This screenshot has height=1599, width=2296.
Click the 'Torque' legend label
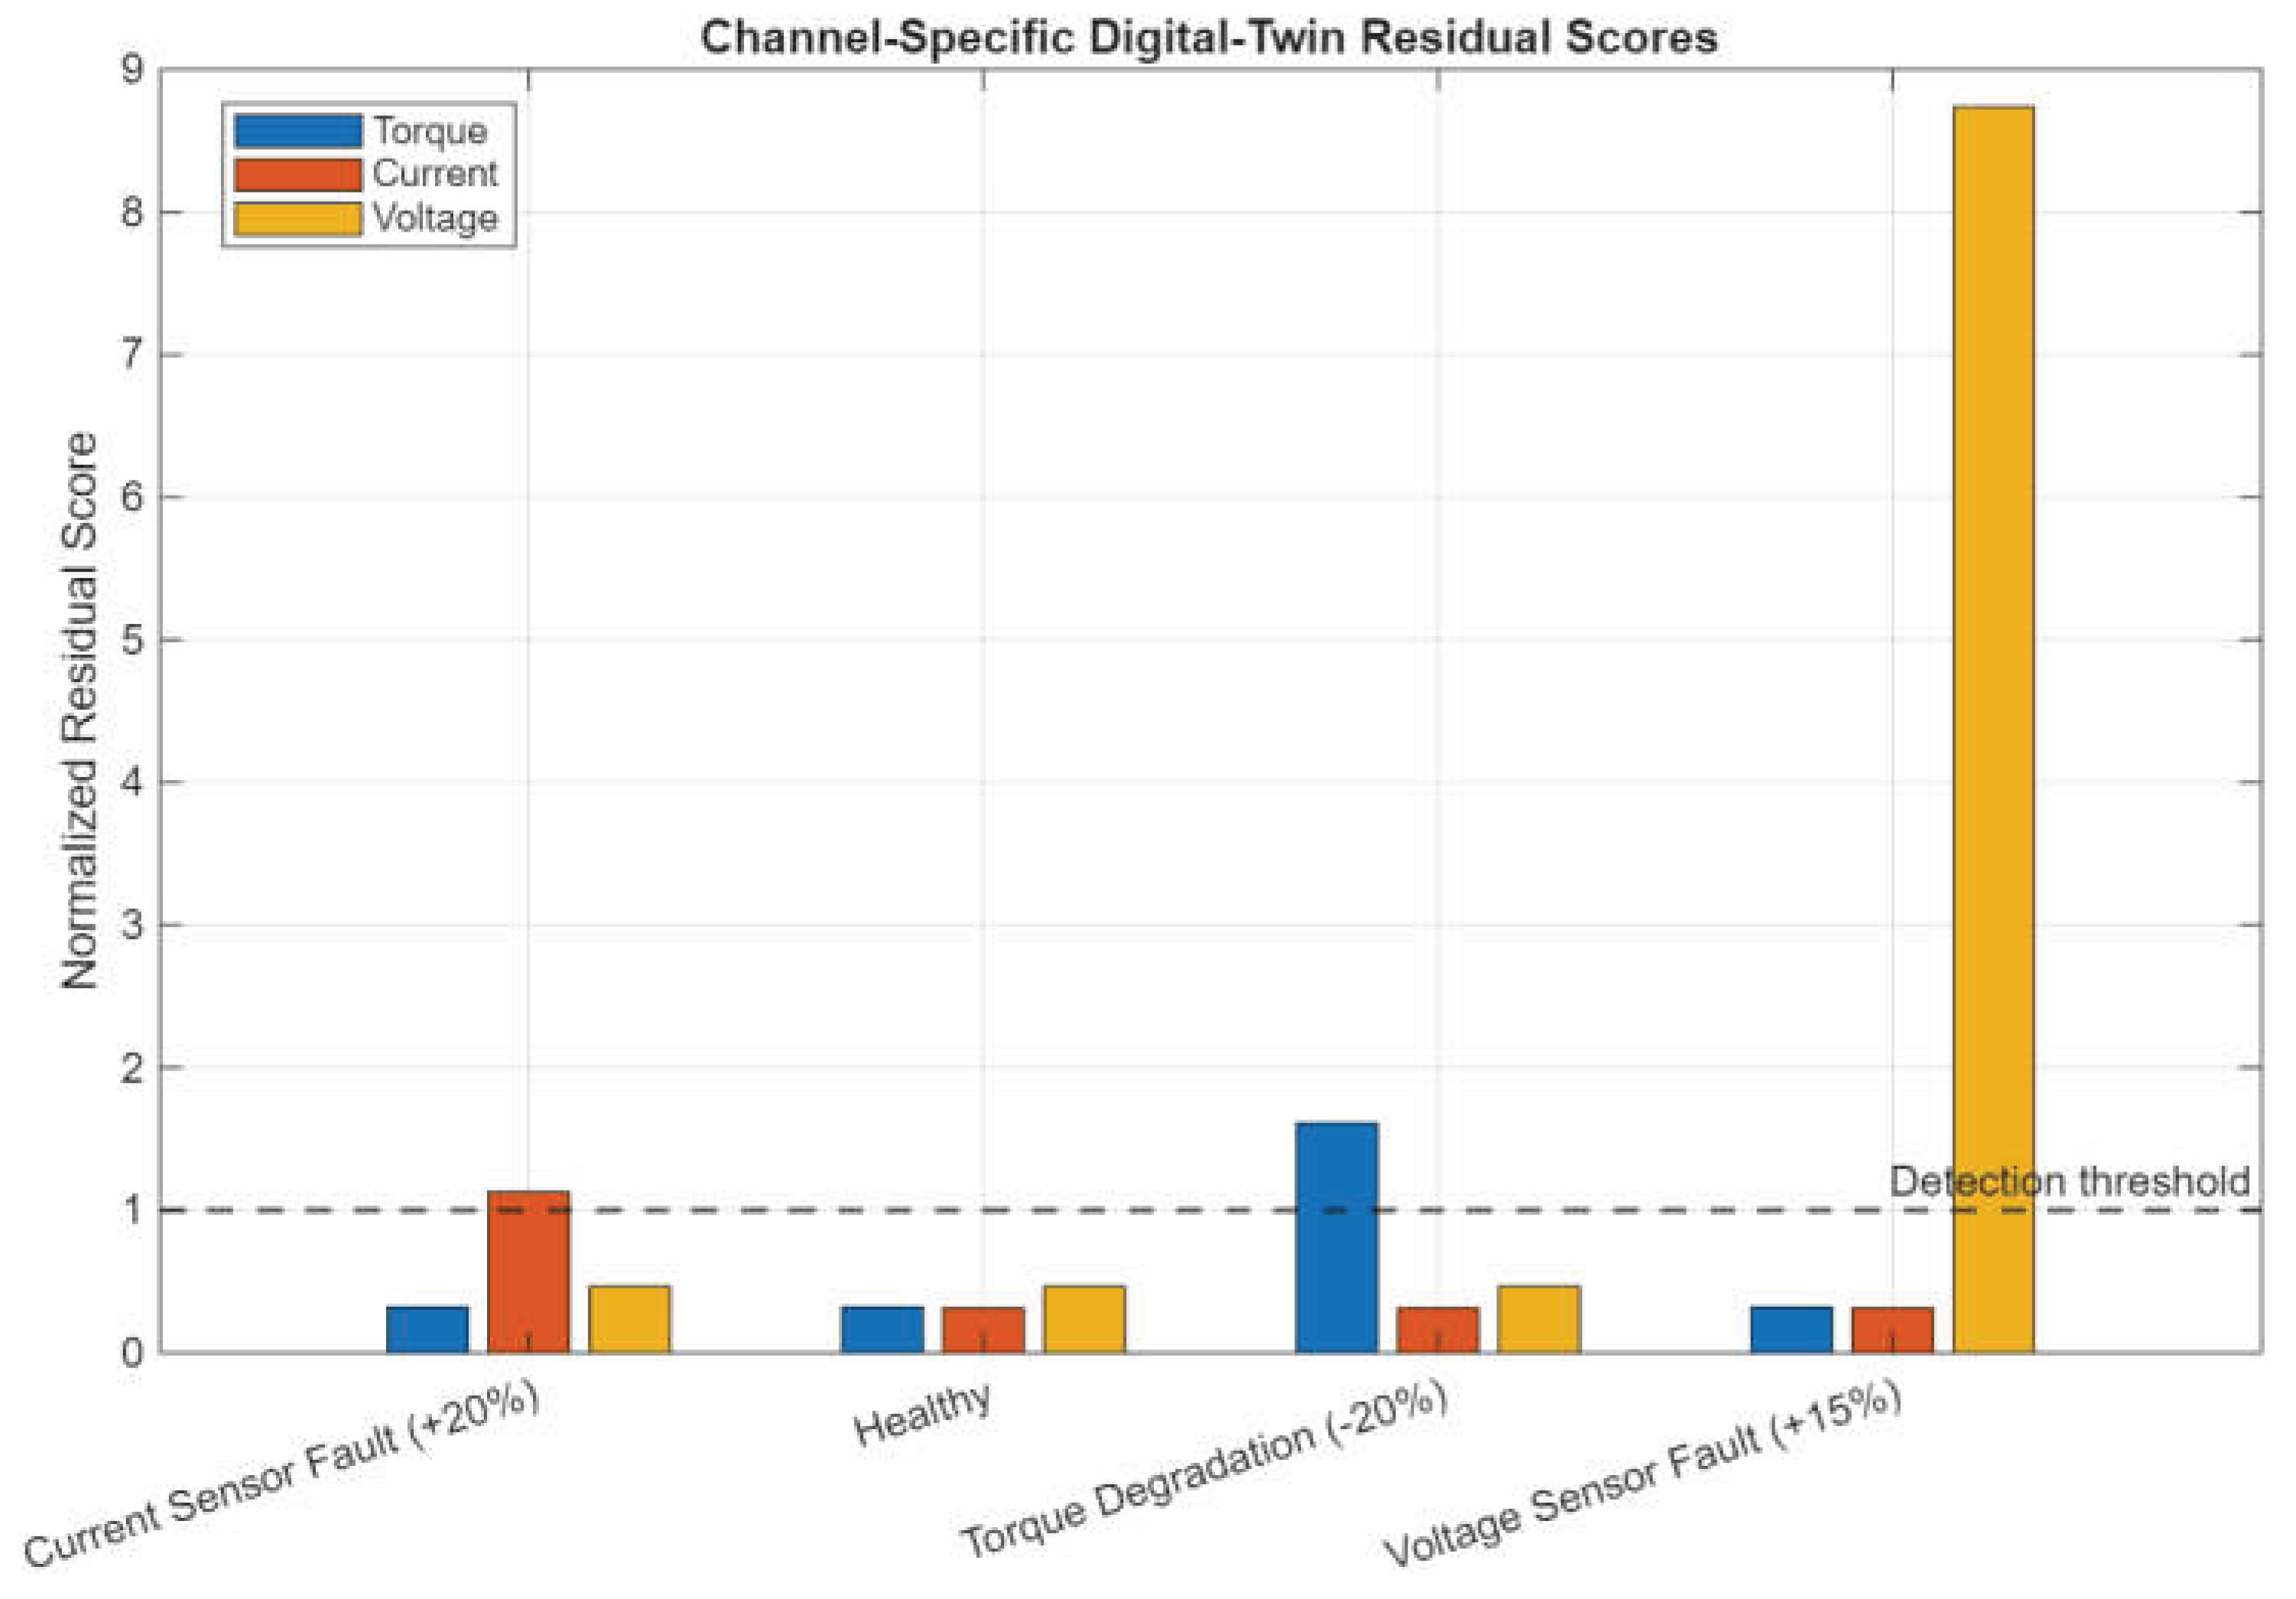pyautogui.click(x=430, y=131)
